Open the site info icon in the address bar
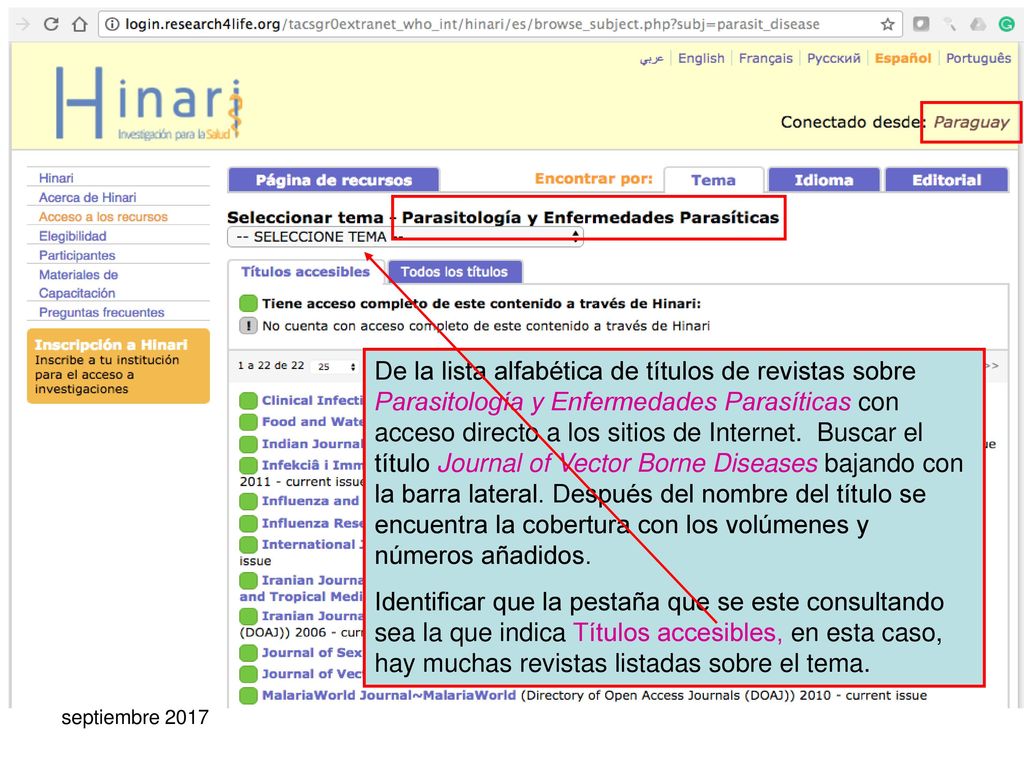This screenshot has width=1024, height=768. click(112, 24)
